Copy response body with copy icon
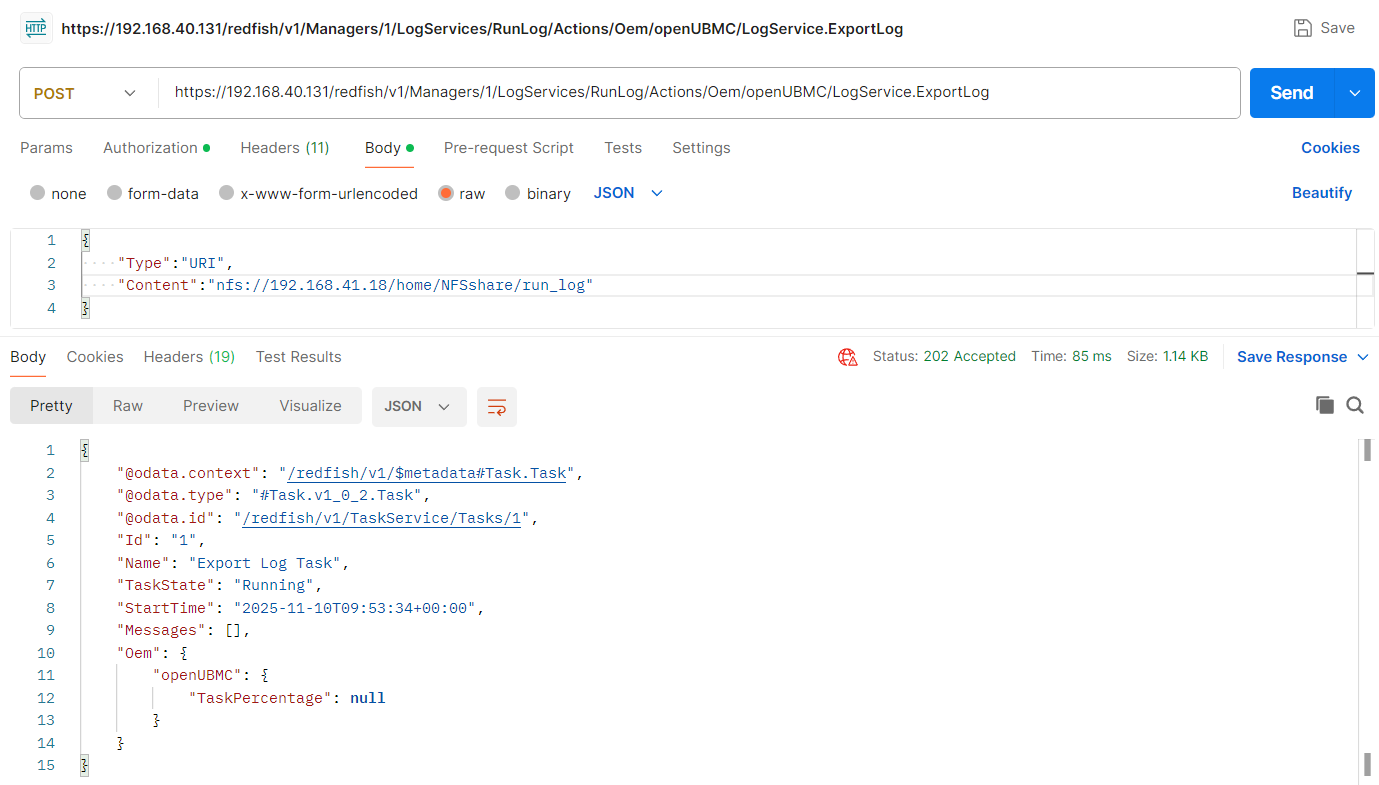Image resolution: width=1379 pixels, height=785 pixels. coord(1325,405)
